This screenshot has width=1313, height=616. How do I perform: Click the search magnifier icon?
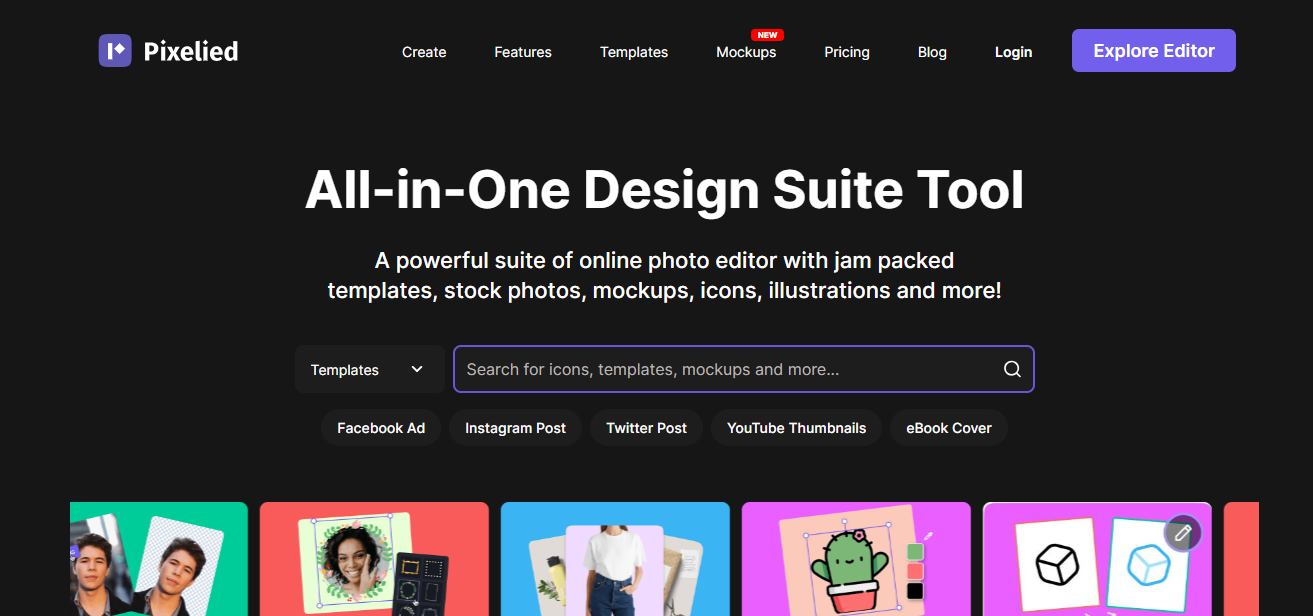pyautogui.click(x=1012, y=369)
